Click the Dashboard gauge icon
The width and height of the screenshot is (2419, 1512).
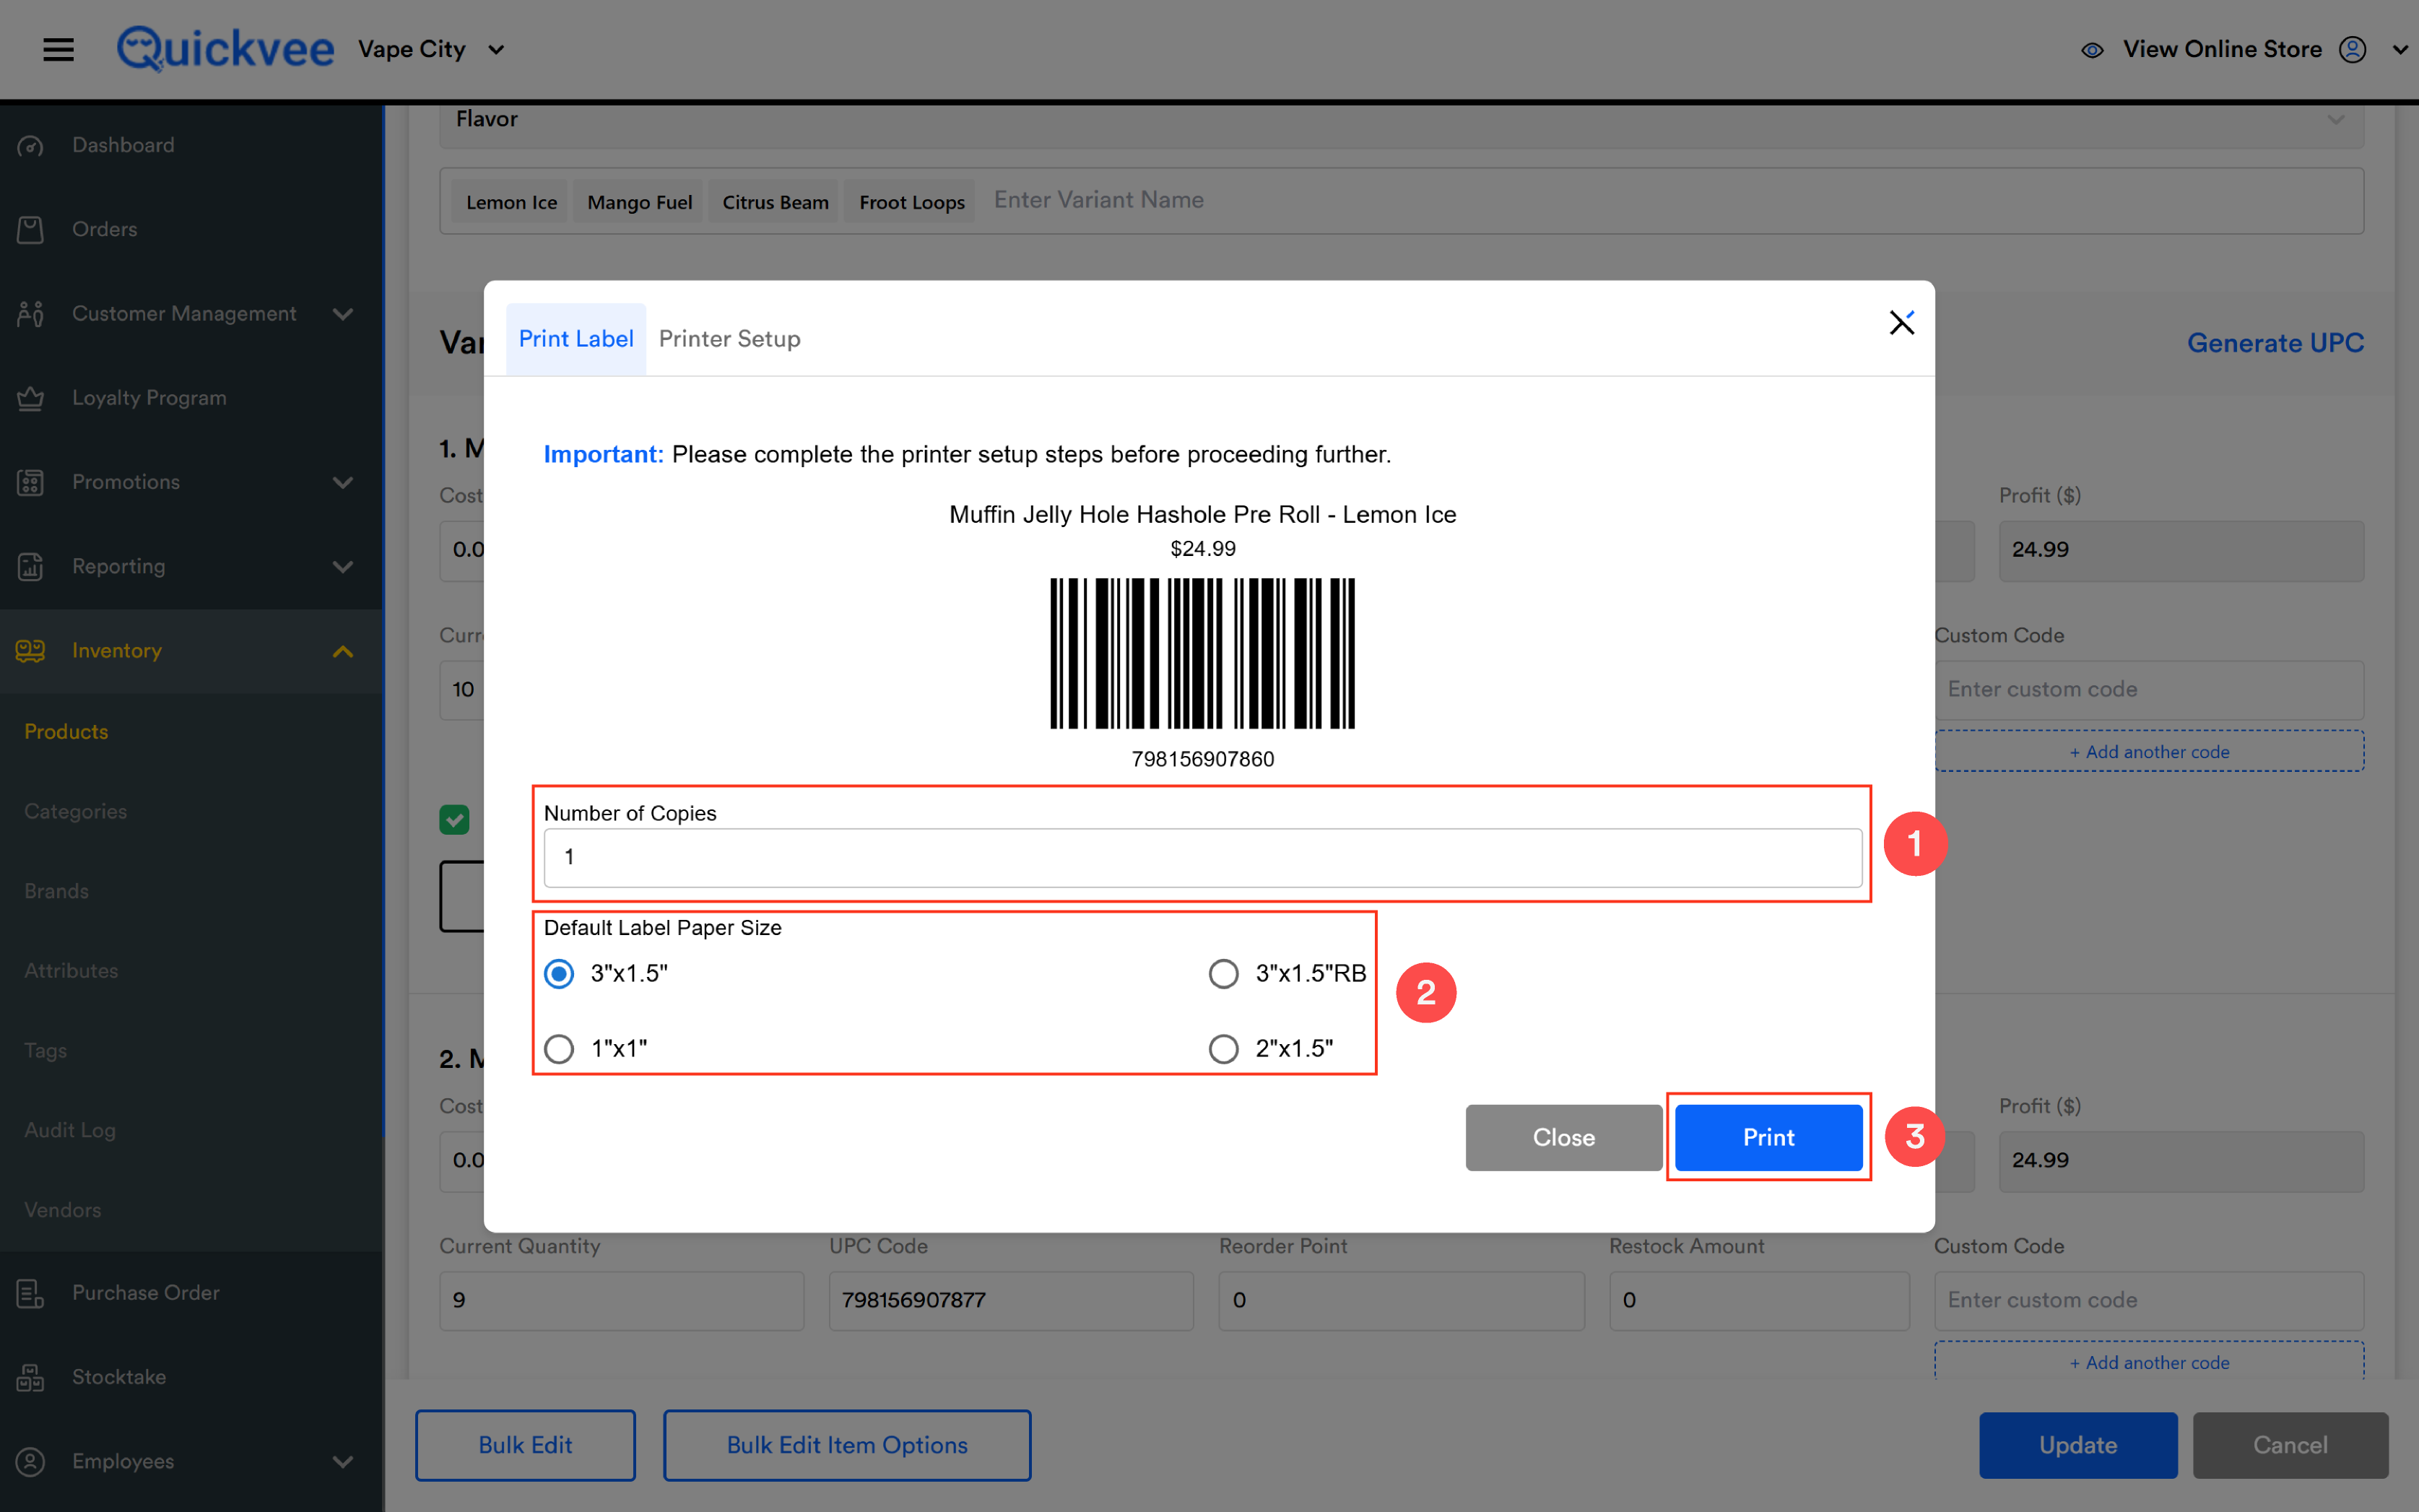click(x=30, y=146)
